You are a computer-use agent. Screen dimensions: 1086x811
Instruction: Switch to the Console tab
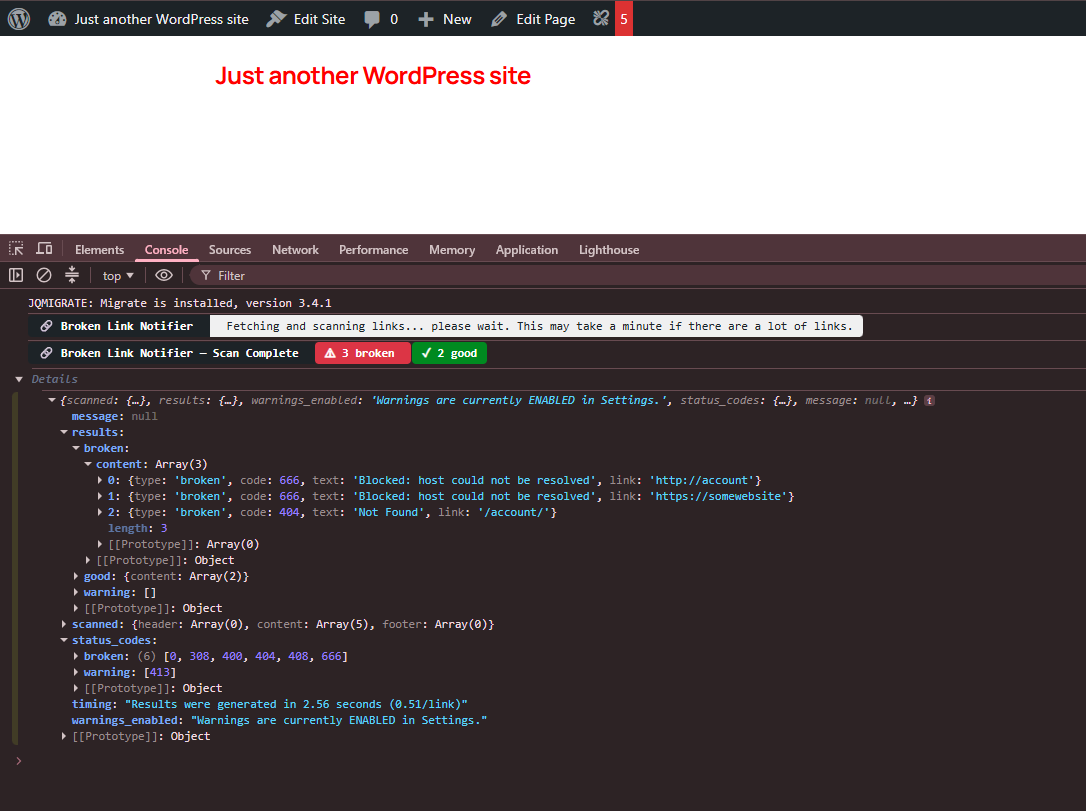click(166, 250)
